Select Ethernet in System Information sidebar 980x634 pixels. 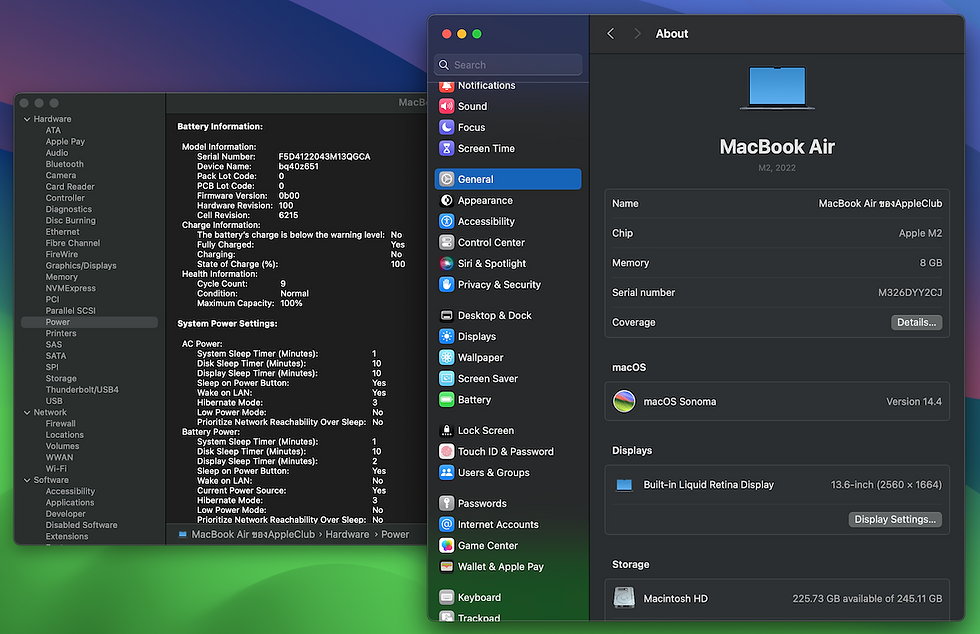pyautogui.click(x=62, y=232)
